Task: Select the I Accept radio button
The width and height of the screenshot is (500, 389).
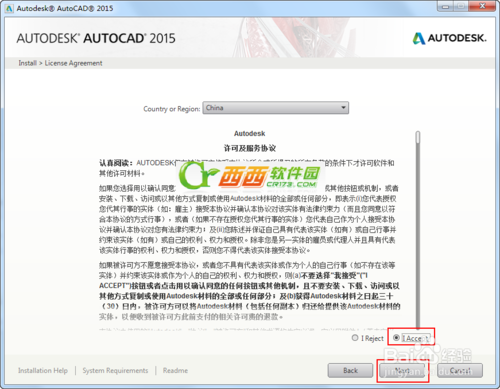Action: (396, 338)
